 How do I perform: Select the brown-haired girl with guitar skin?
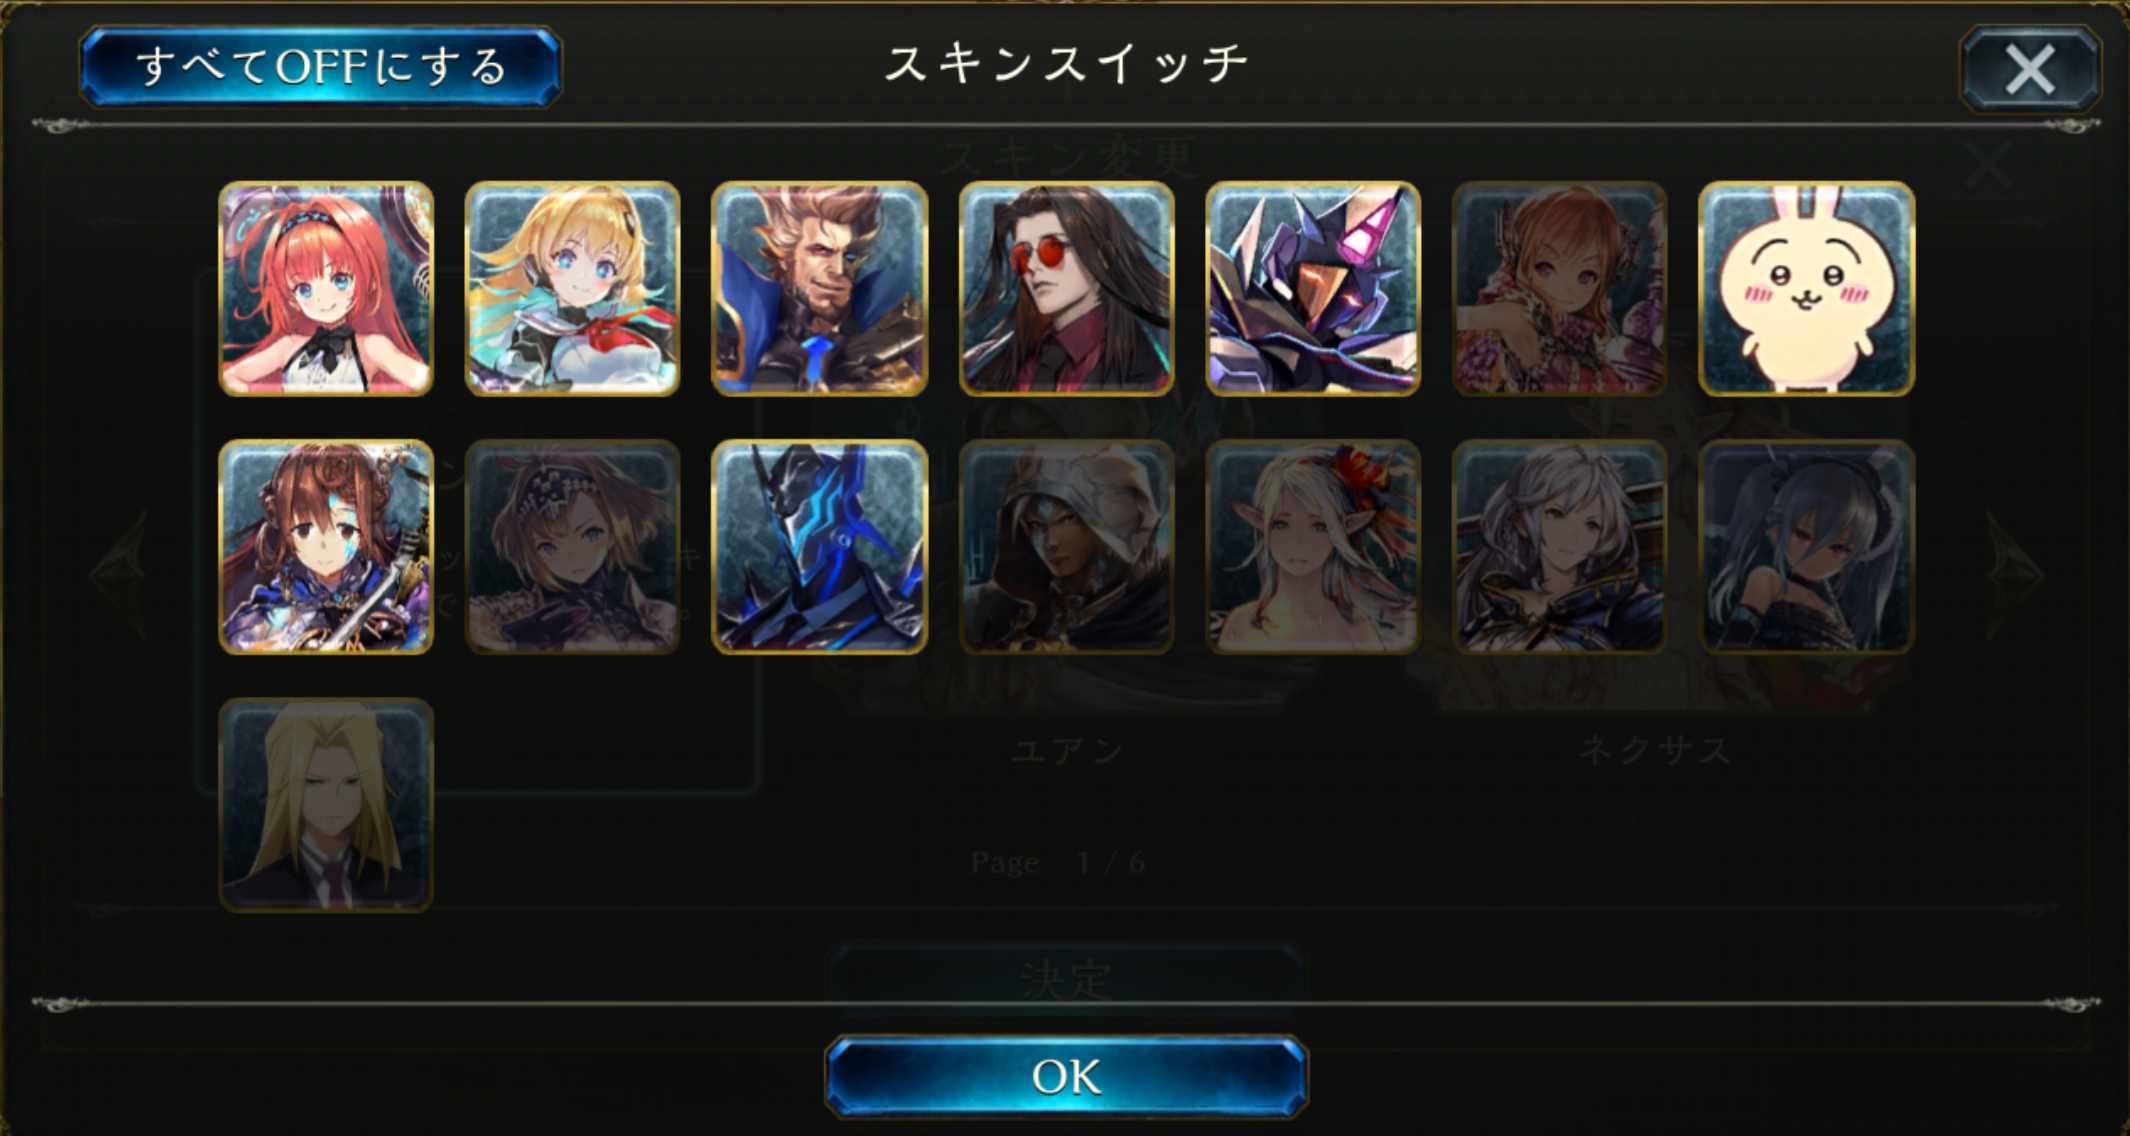point(326,547)
